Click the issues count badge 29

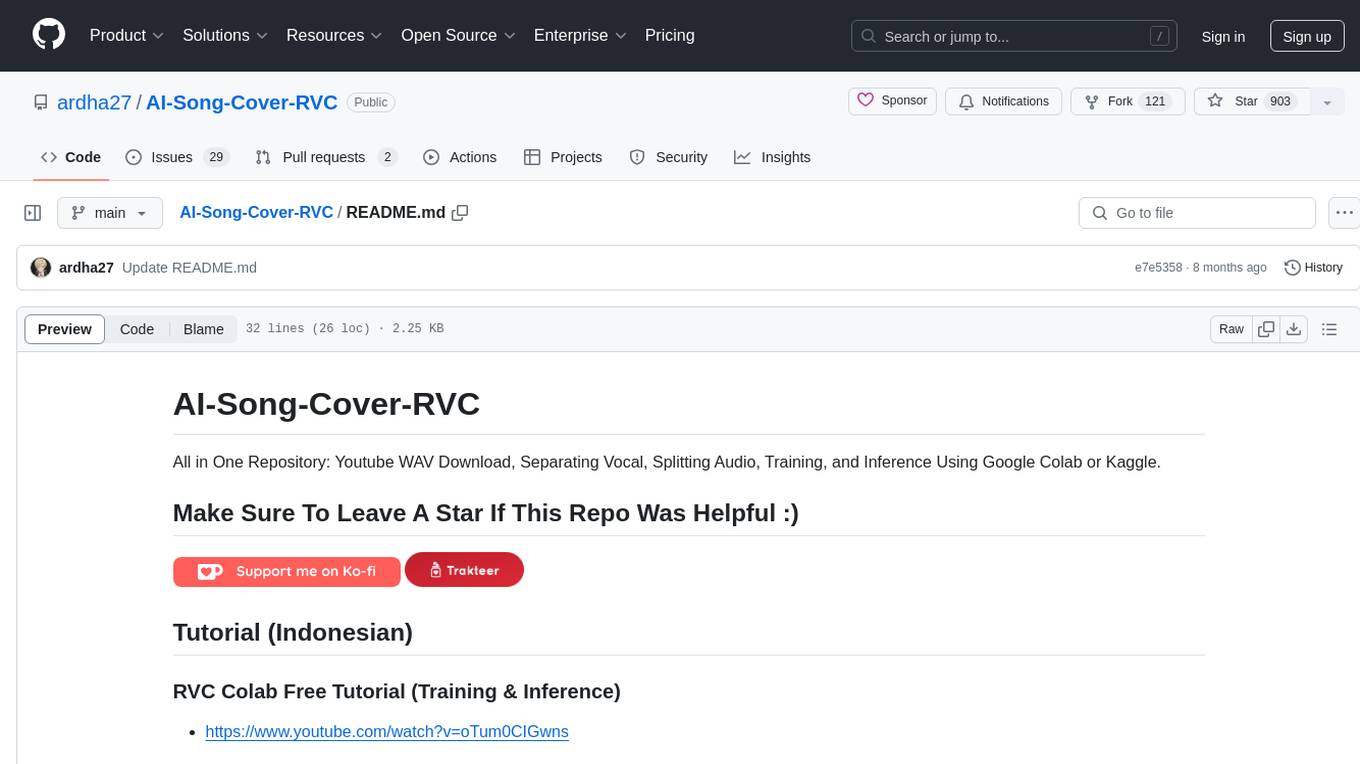coord(216,157)
